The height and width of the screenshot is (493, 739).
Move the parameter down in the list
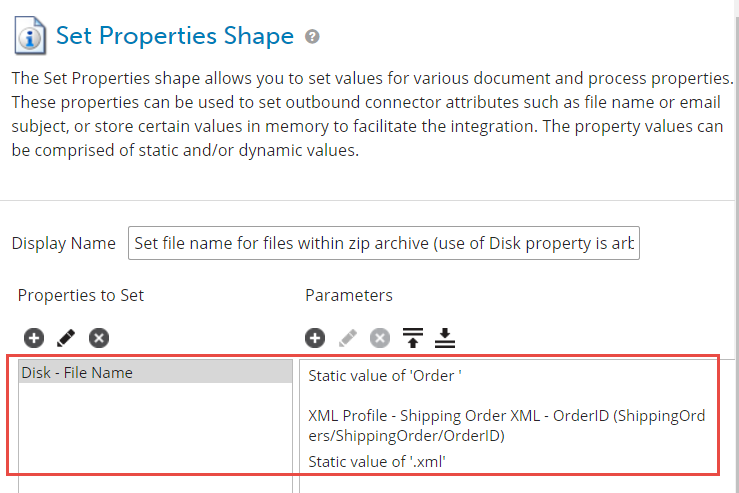tap(445, 338)
